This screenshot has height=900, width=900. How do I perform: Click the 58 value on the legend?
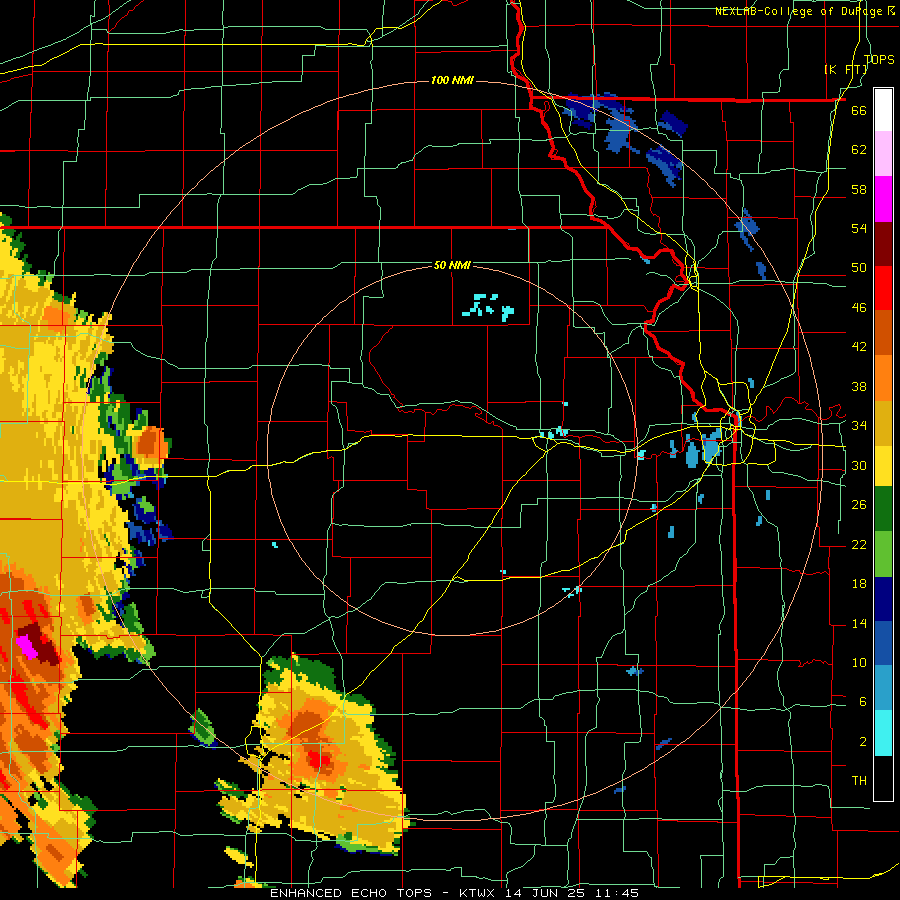tap(859, 189)
